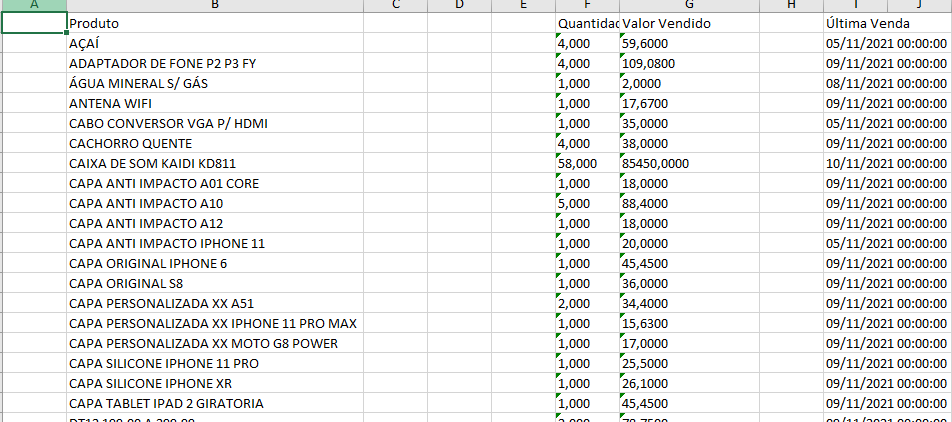Image resolution: width=952 pixels, height=422 pixels.
Task: Click the value 2,0000 for ÁGUA MINERAL
Action: point(690,83)
